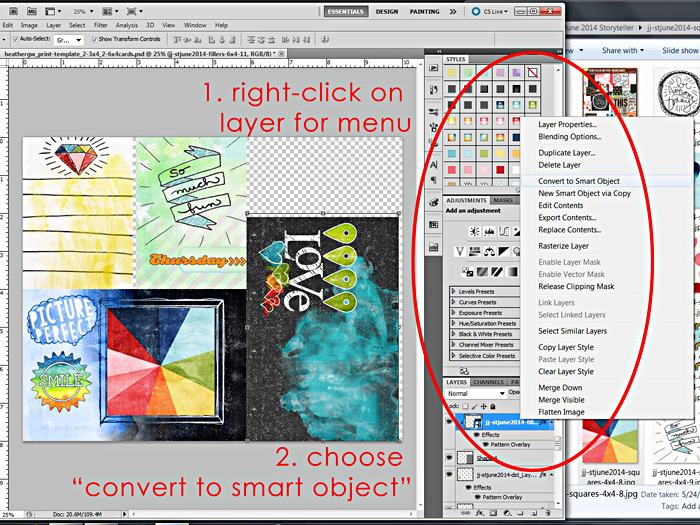Open the Swatches panel from the dock
Viewport: 700px width, 525px height.
click(433, 225)
